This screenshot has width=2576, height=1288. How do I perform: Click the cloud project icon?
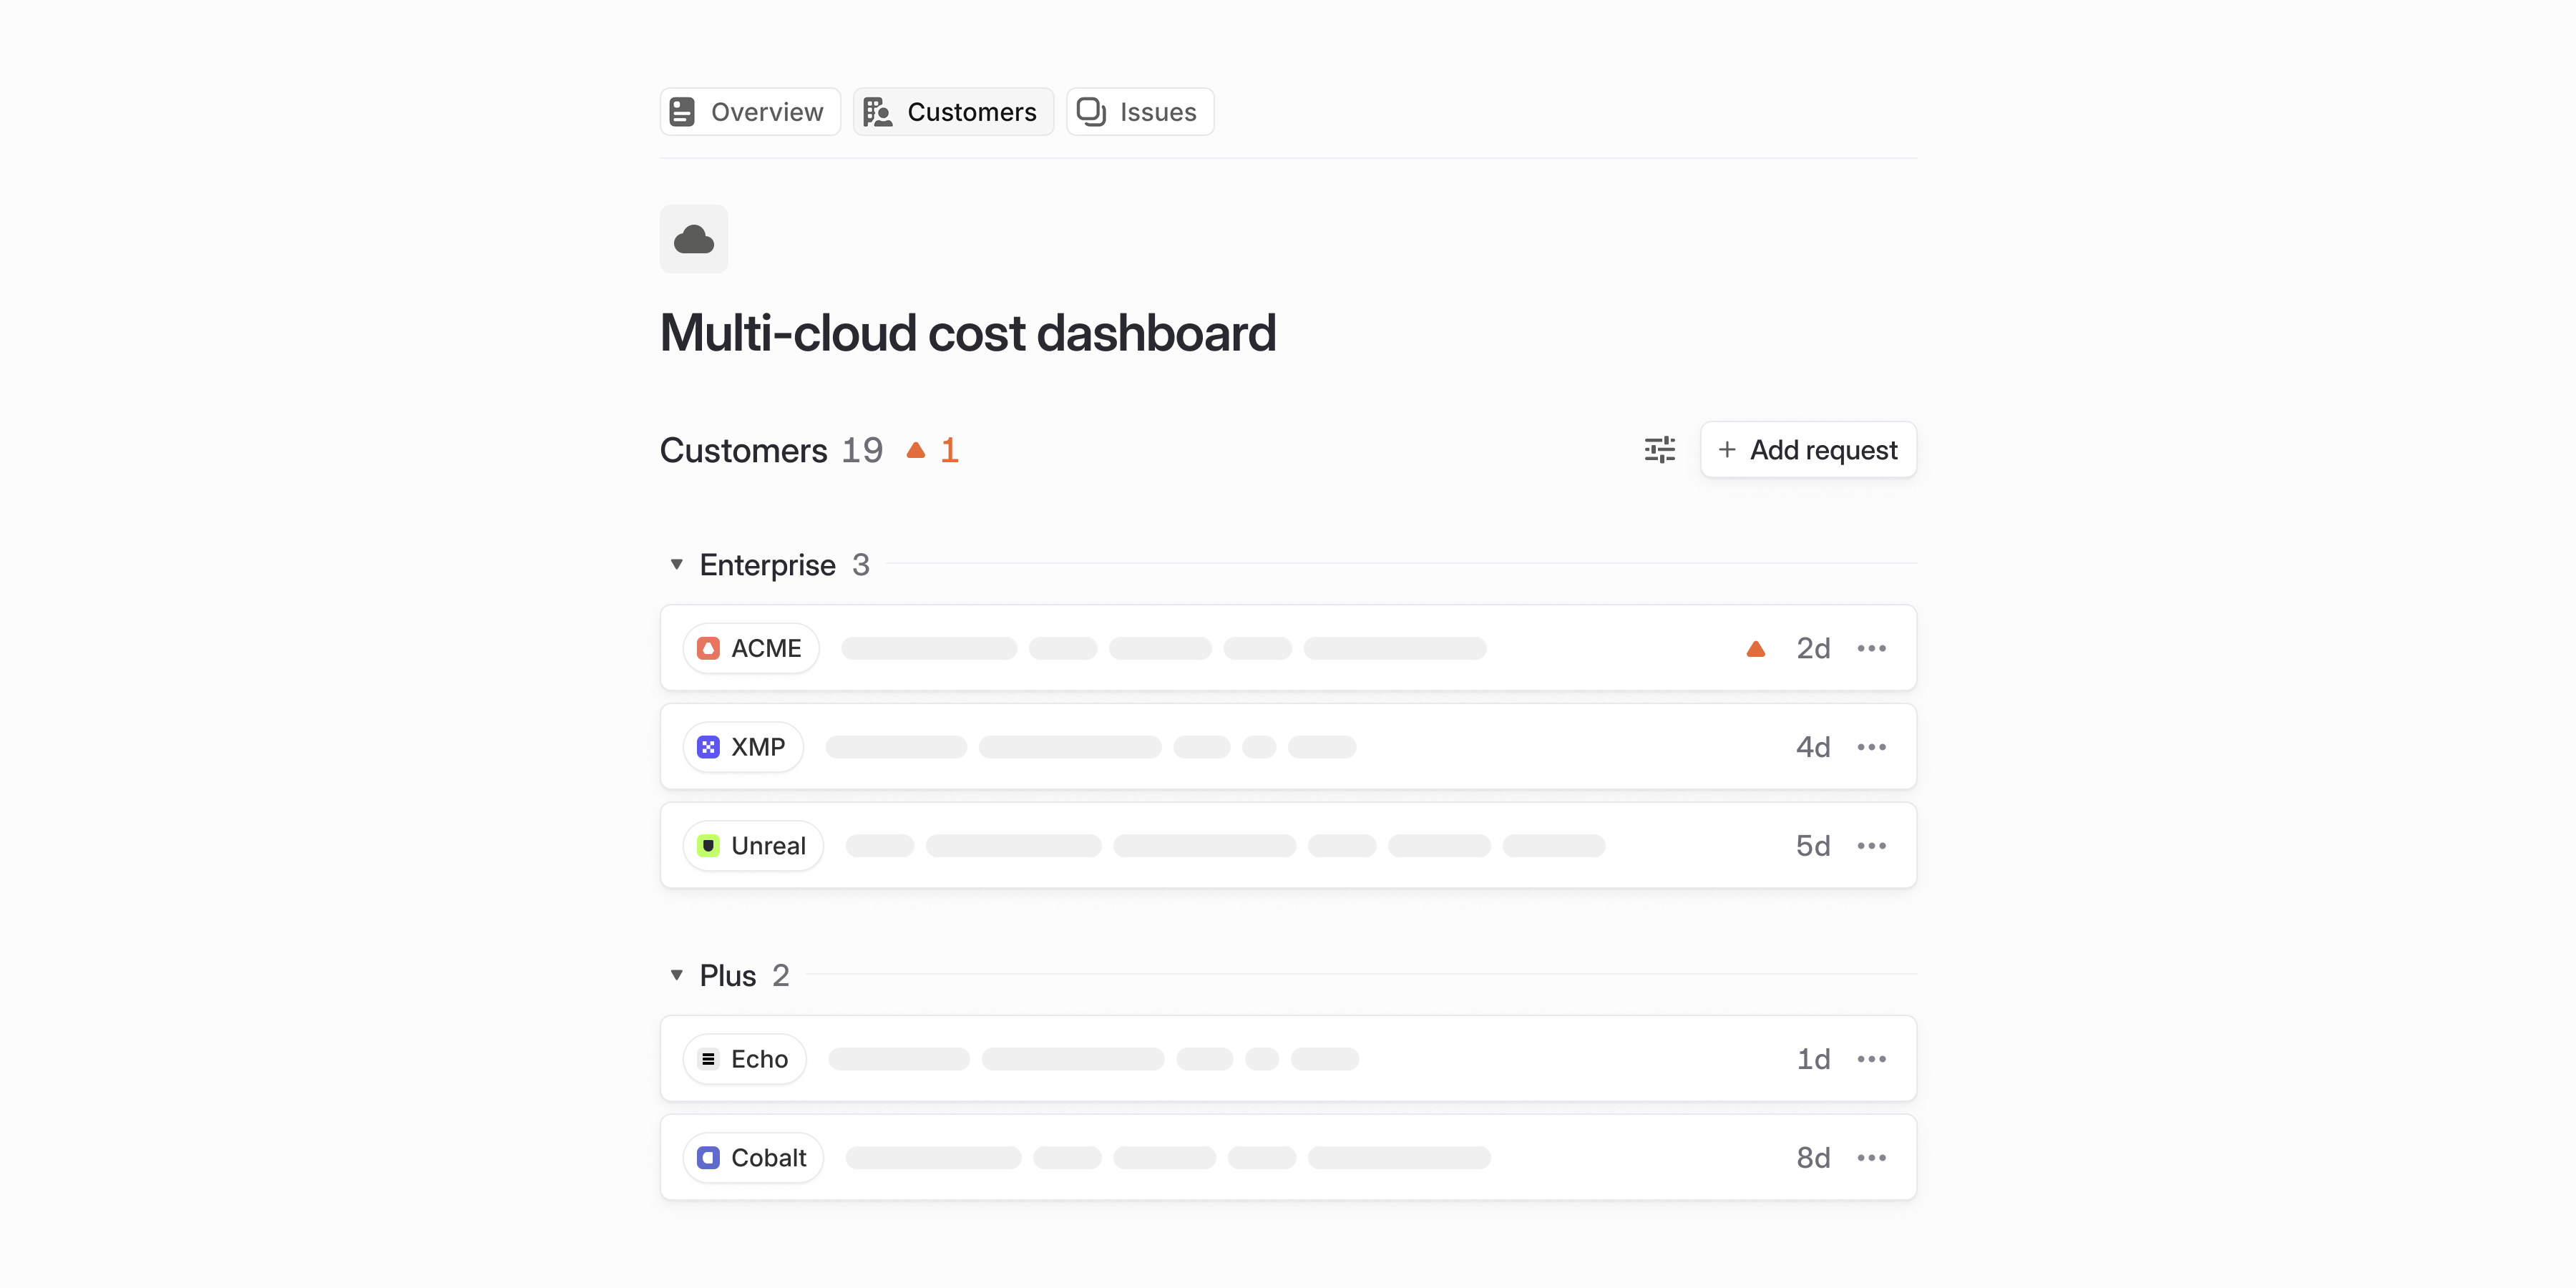tap(693, 239)
